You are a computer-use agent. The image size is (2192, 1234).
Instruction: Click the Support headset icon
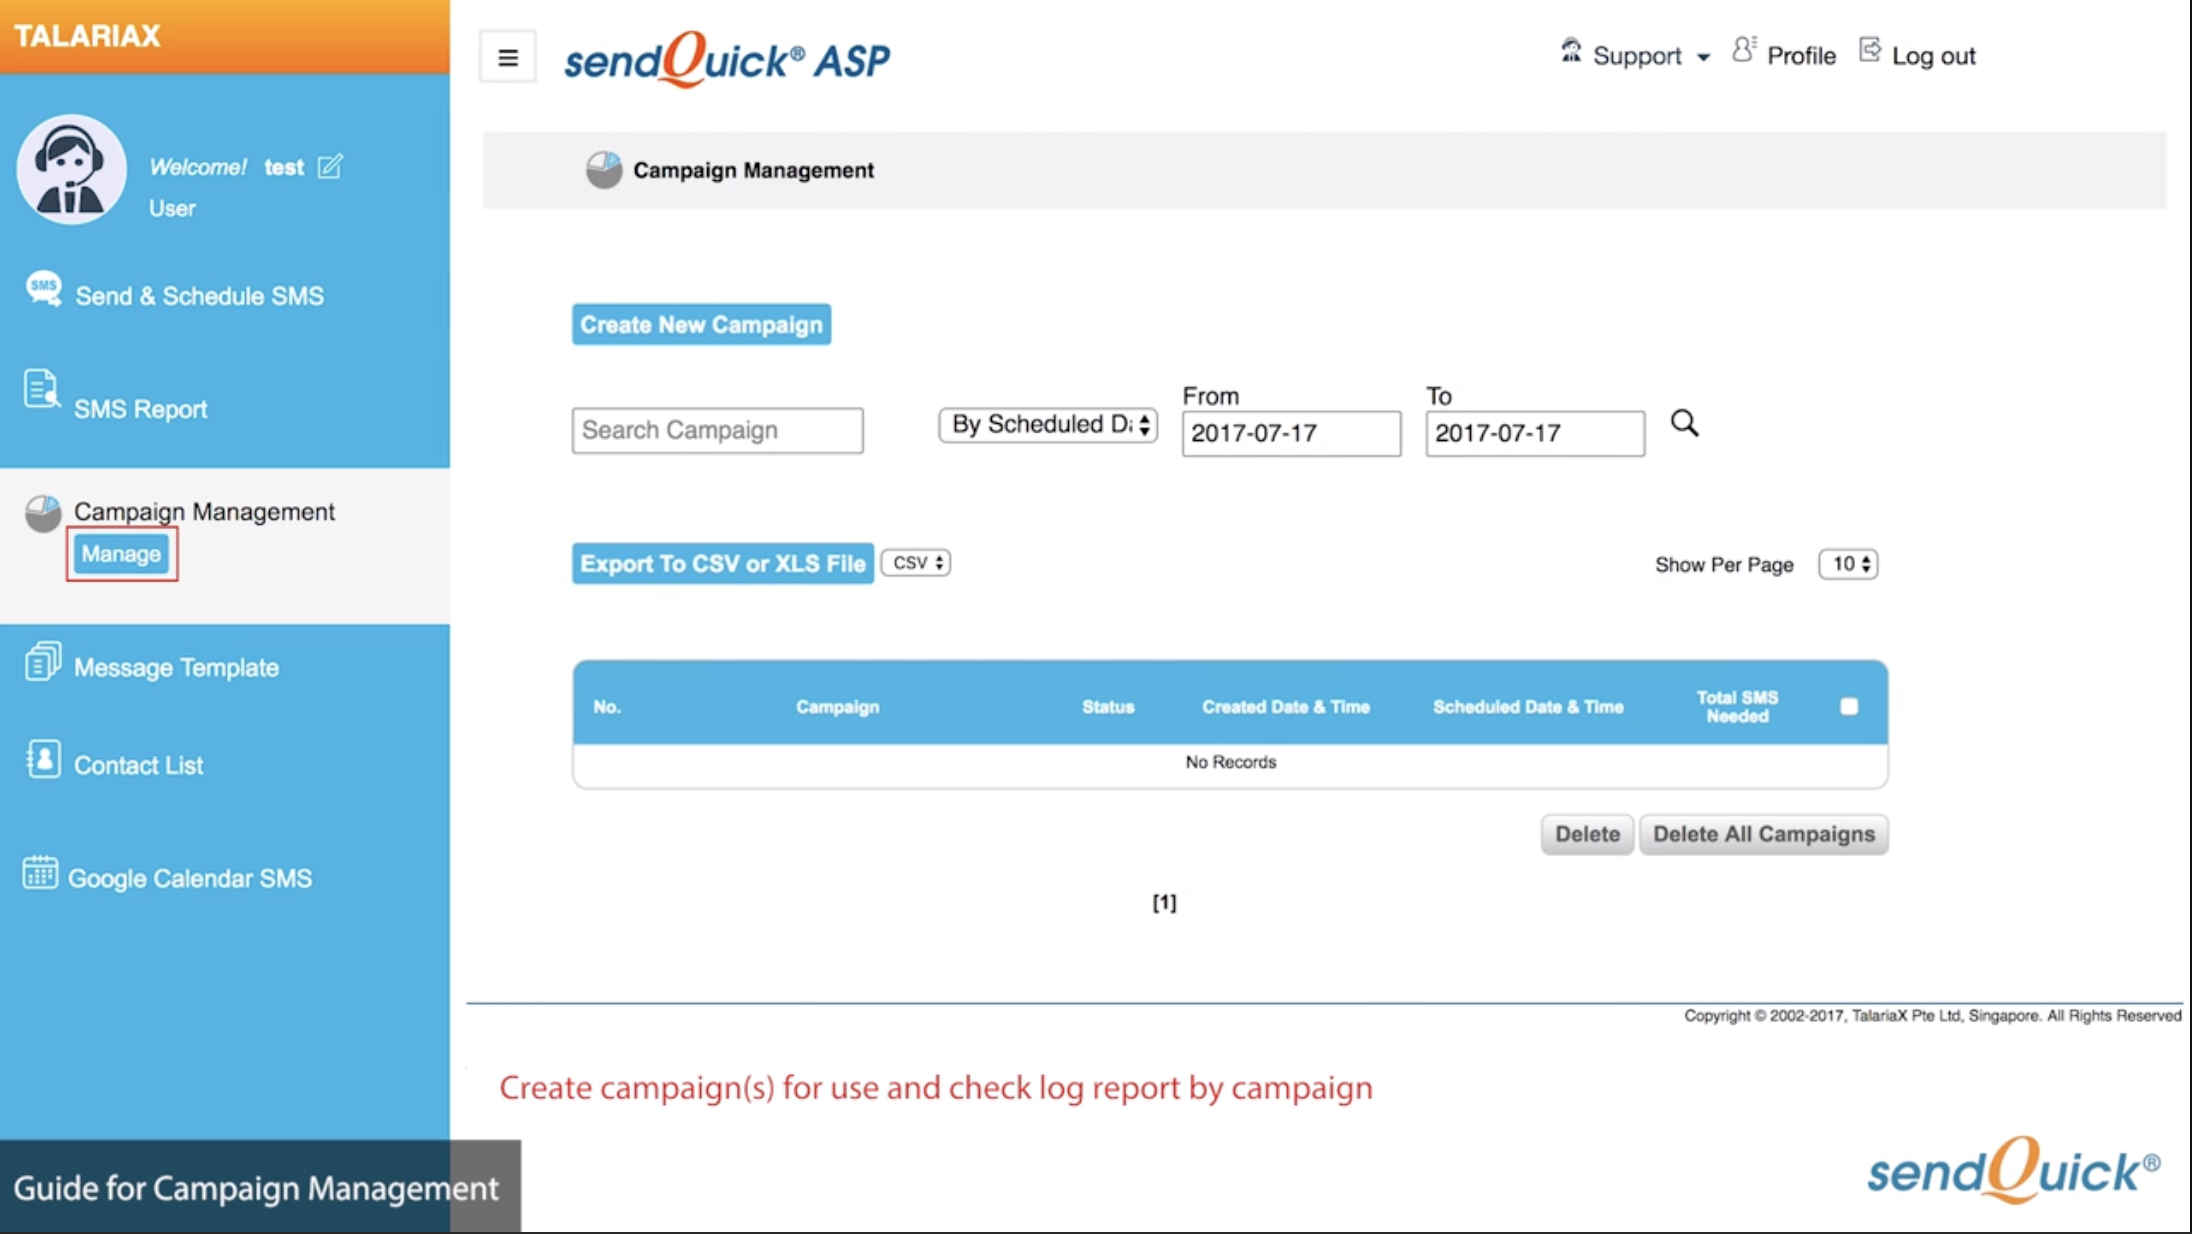[x=1571, y=50]
